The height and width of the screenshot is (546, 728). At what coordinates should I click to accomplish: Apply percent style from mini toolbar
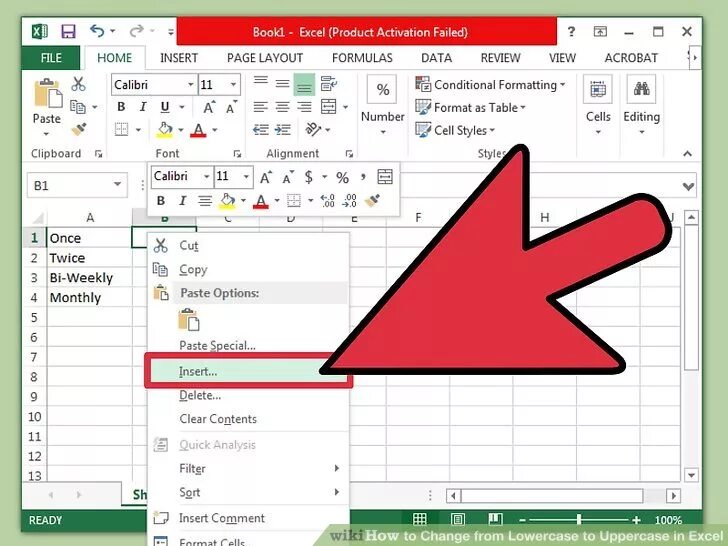click(x=343, y=177)
